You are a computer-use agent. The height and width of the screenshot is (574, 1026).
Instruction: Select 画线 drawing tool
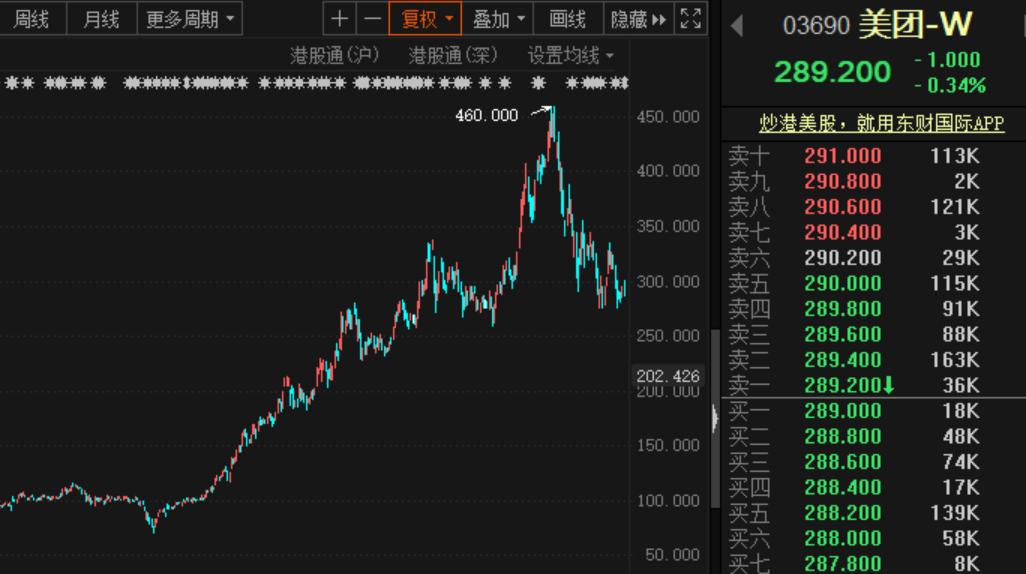[x=567, y=19]
